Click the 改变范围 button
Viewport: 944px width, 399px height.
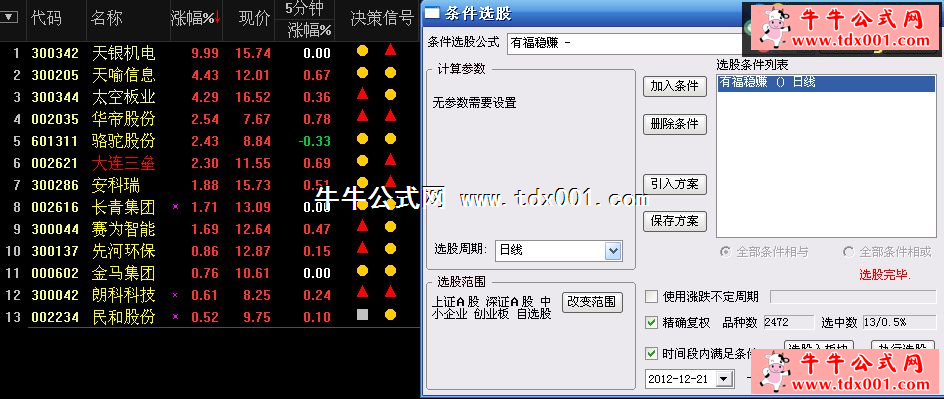592,302
